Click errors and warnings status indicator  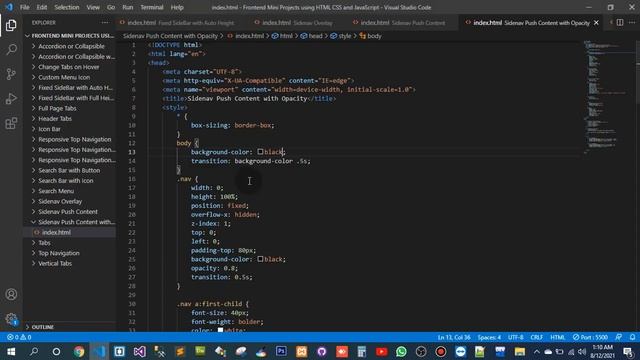point(19,337)
